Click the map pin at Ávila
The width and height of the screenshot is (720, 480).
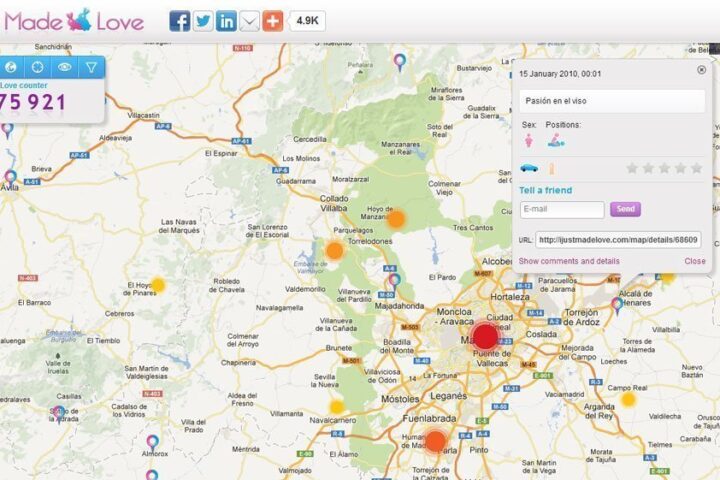11,178
